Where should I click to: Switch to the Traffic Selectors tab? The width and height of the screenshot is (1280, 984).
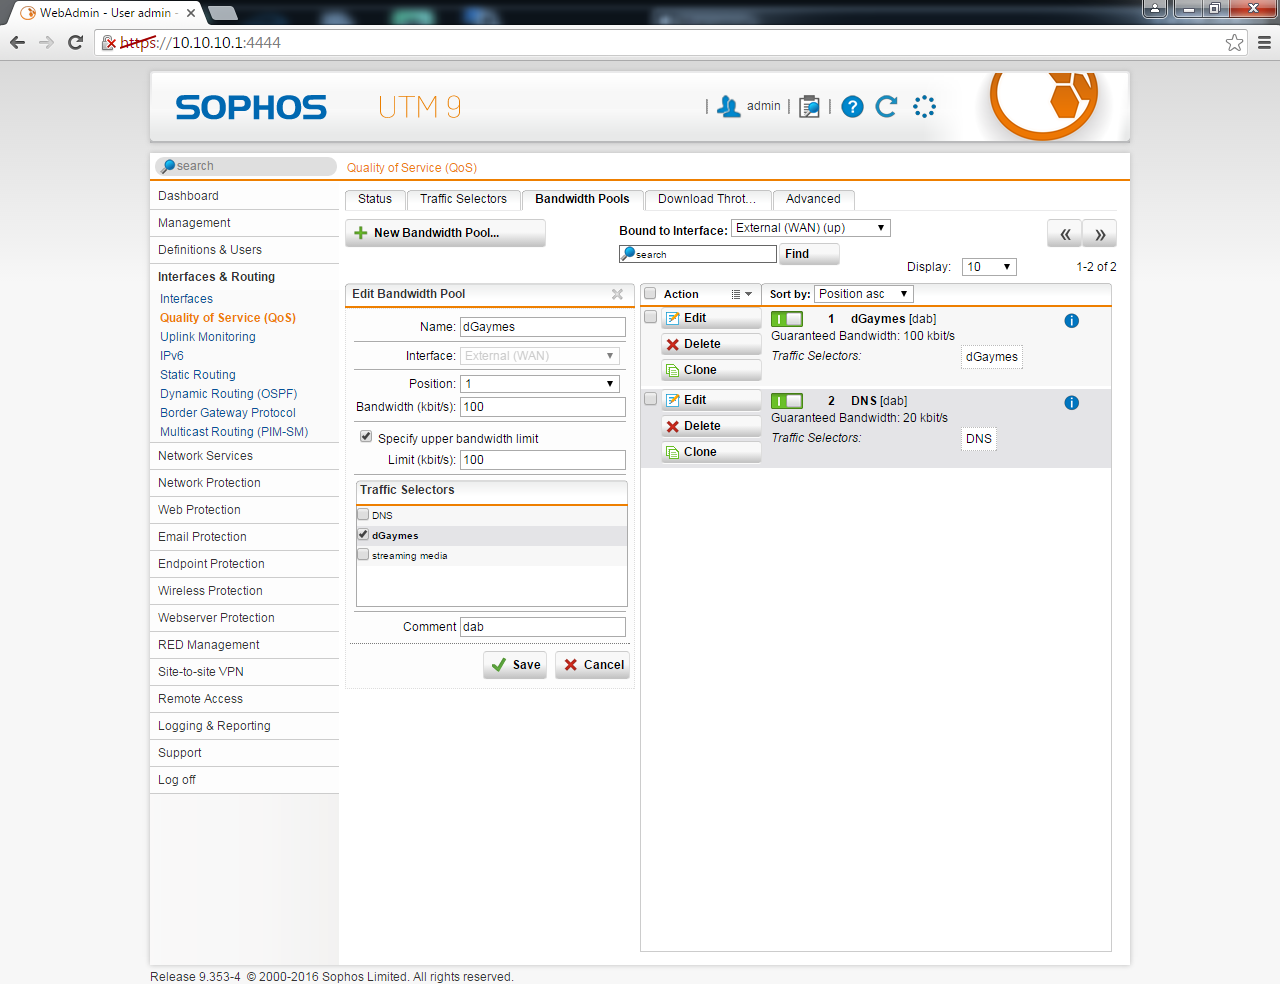(463, 199)
